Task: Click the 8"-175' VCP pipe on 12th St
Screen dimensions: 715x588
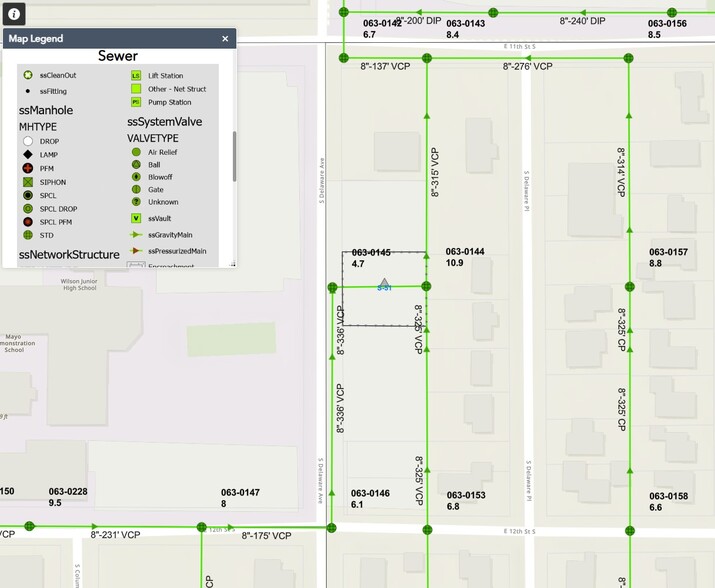Action: [266, 536]
